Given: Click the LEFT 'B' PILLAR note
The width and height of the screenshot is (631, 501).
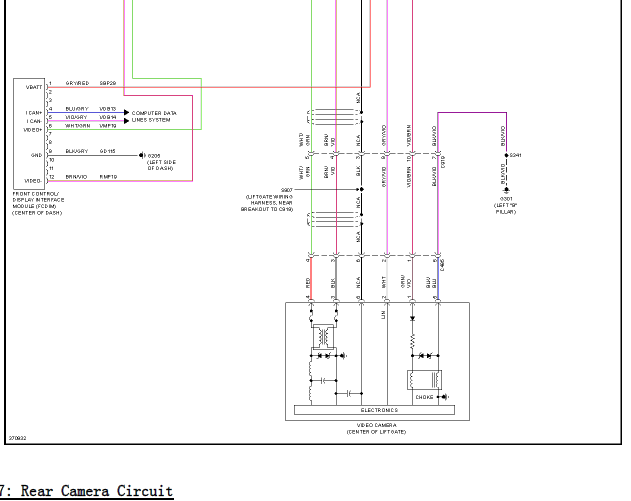Looking at the screenshot, I should (506, 209).
